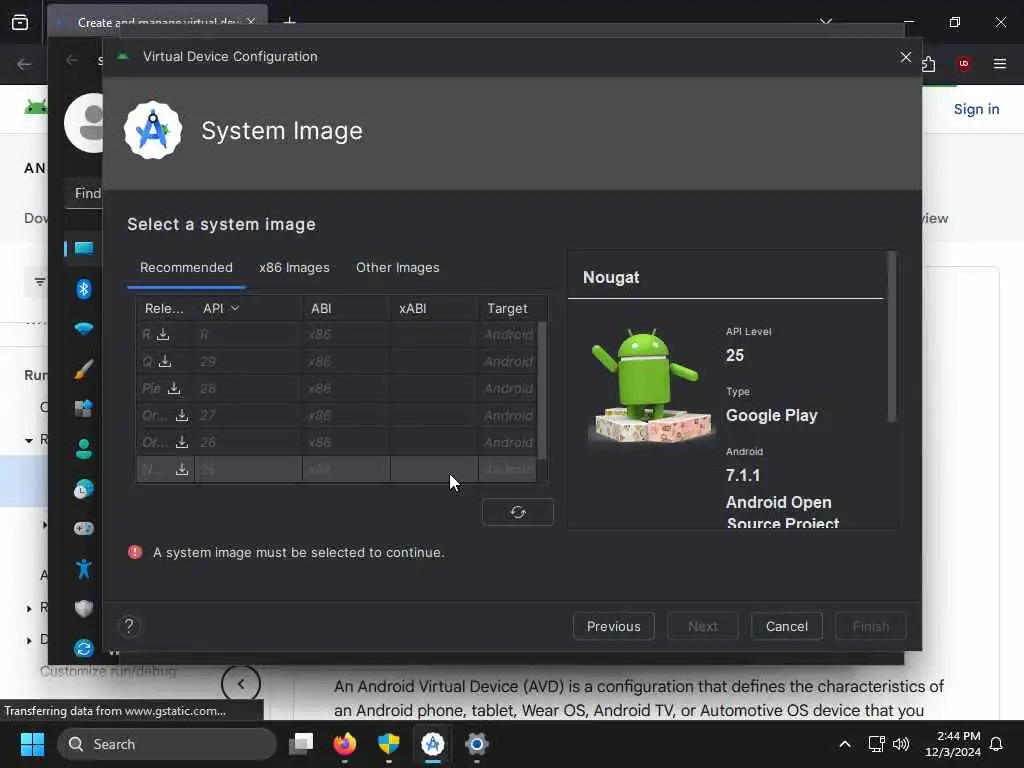1024x768 pixels.
Task: Download the Q API 29 image
Action: point(165,361)
